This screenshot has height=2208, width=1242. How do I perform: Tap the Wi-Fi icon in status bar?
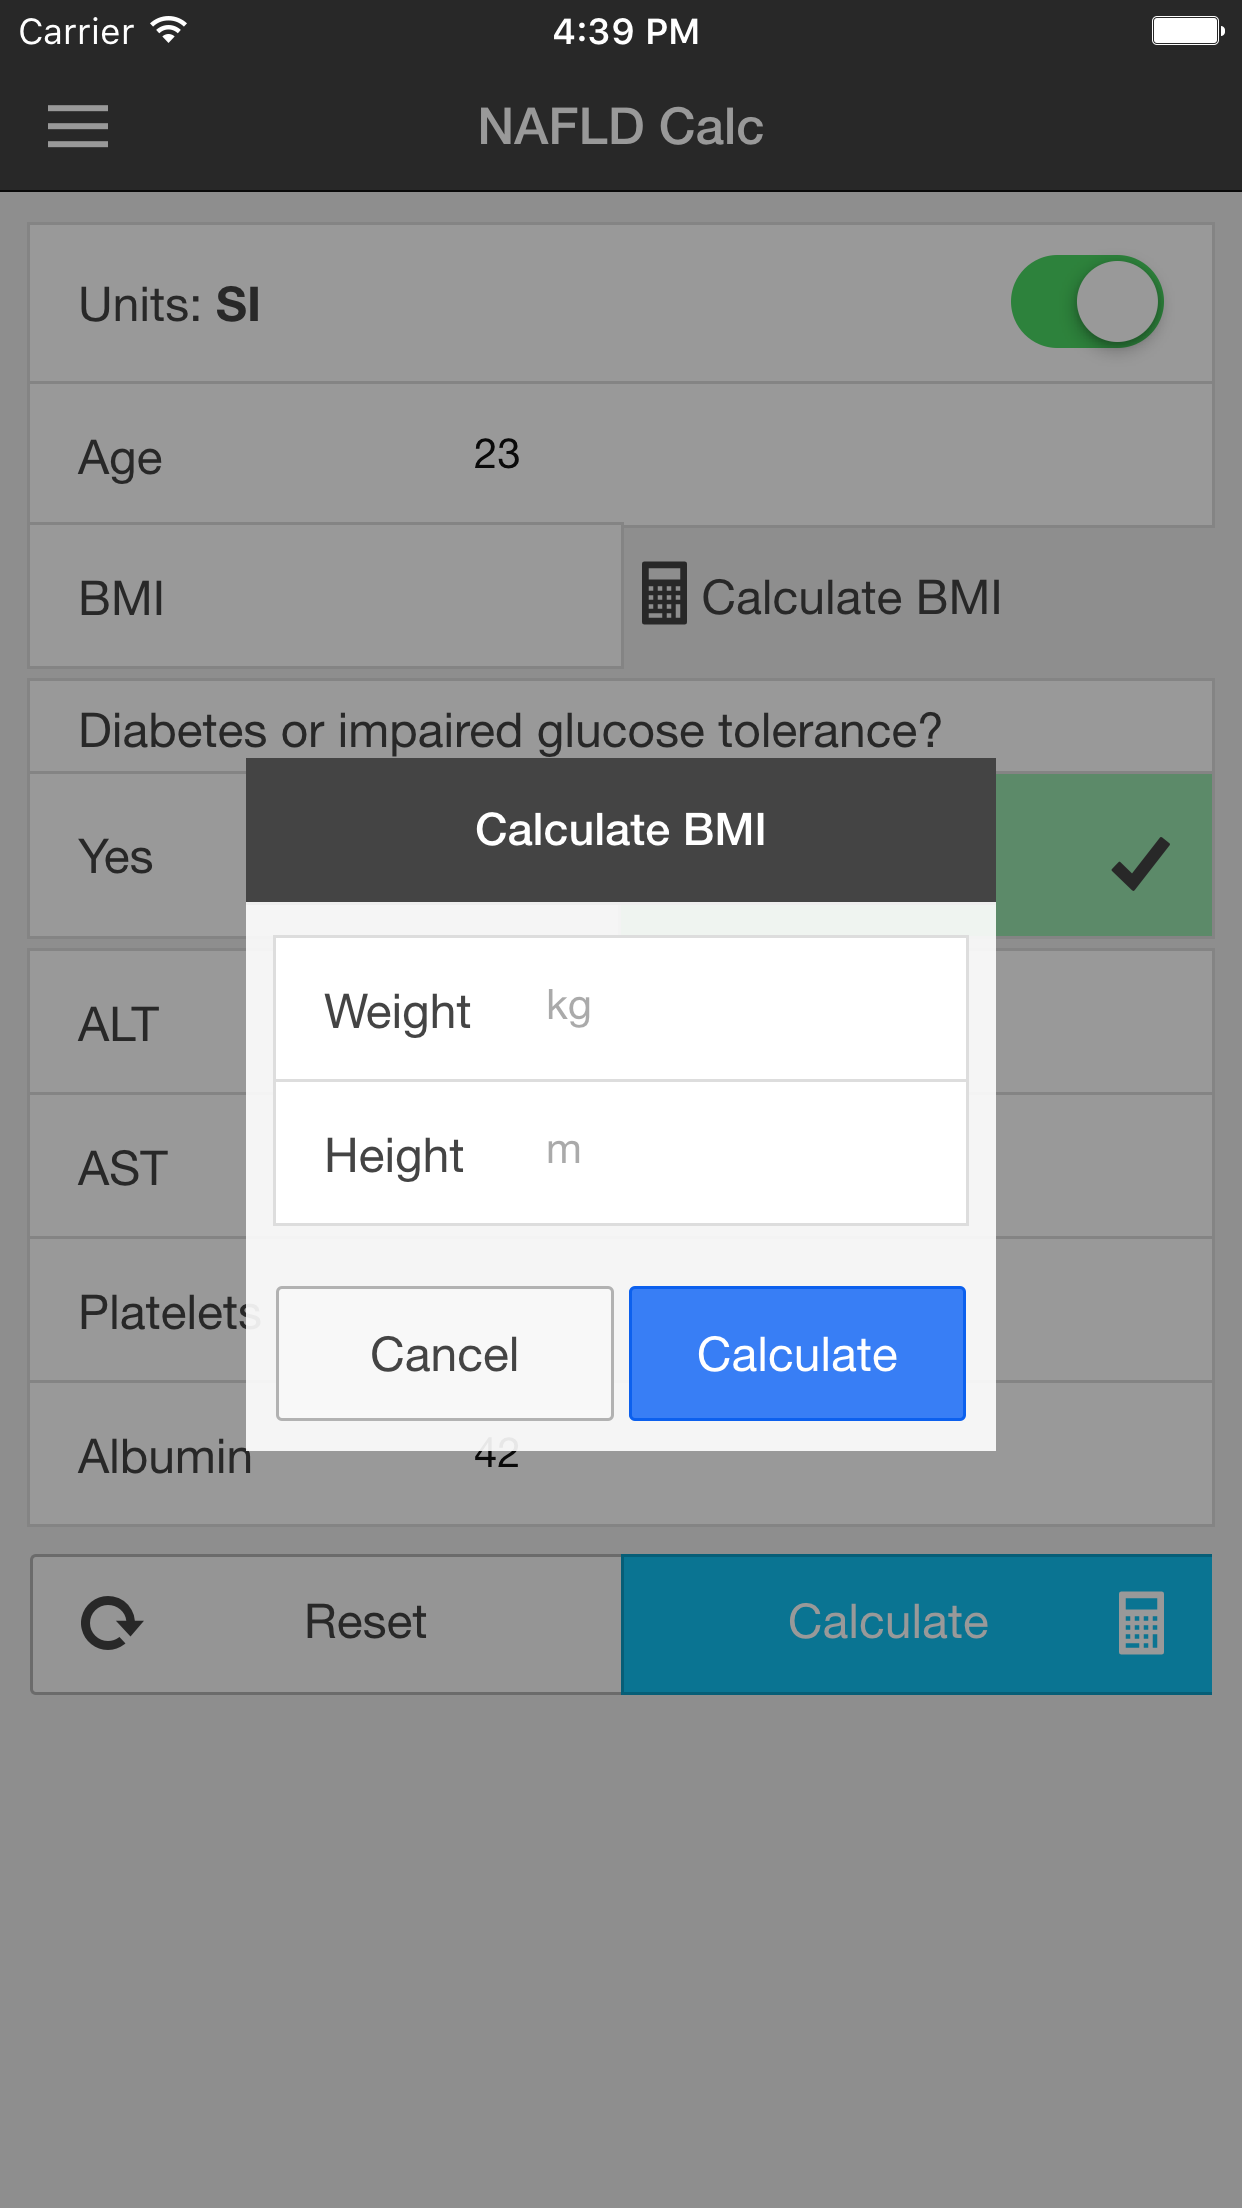(169, 31)
